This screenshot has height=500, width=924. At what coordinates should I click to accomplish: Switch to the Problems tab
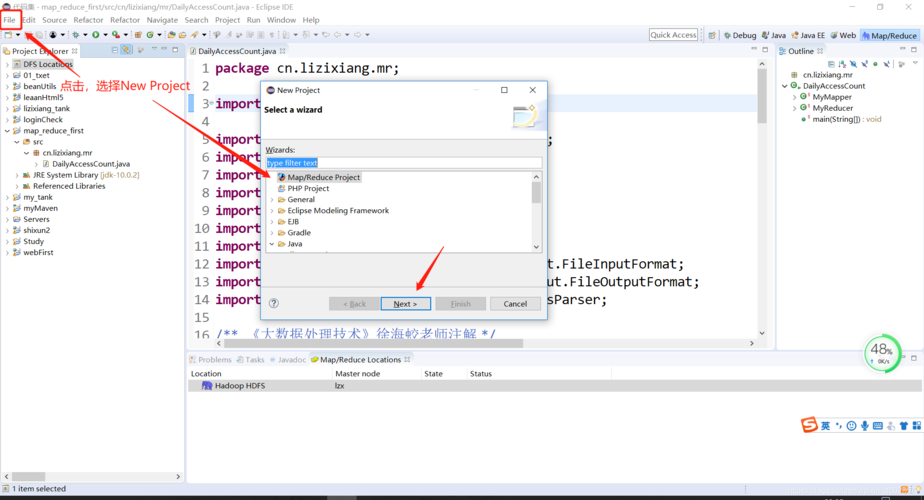click(210, 360)
